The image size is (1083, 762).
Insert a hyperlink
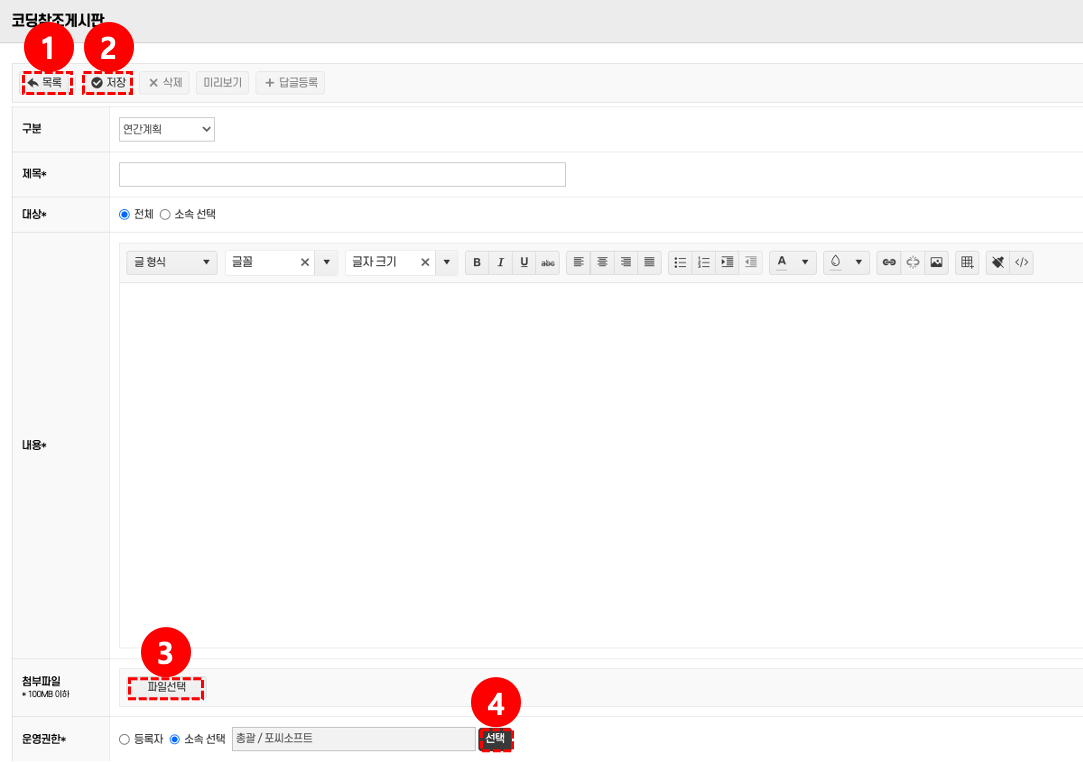coord(888,263)
